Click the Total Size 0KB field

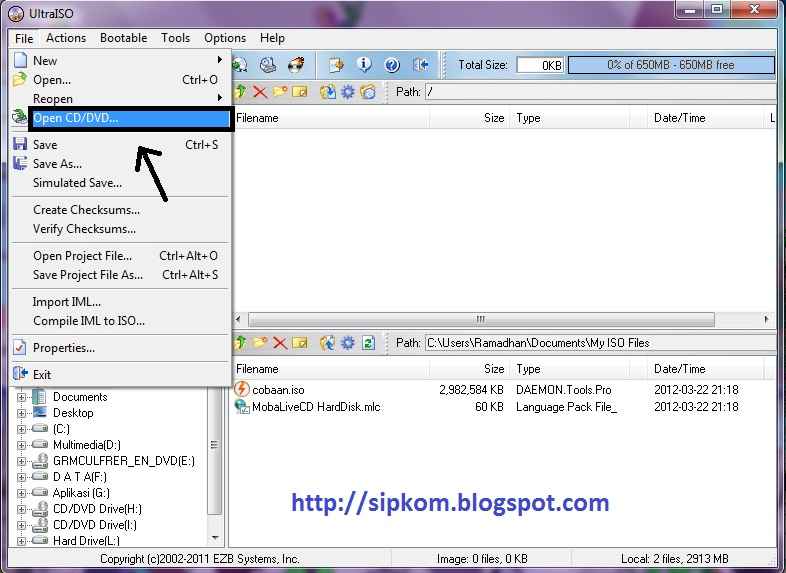(540, 65)
